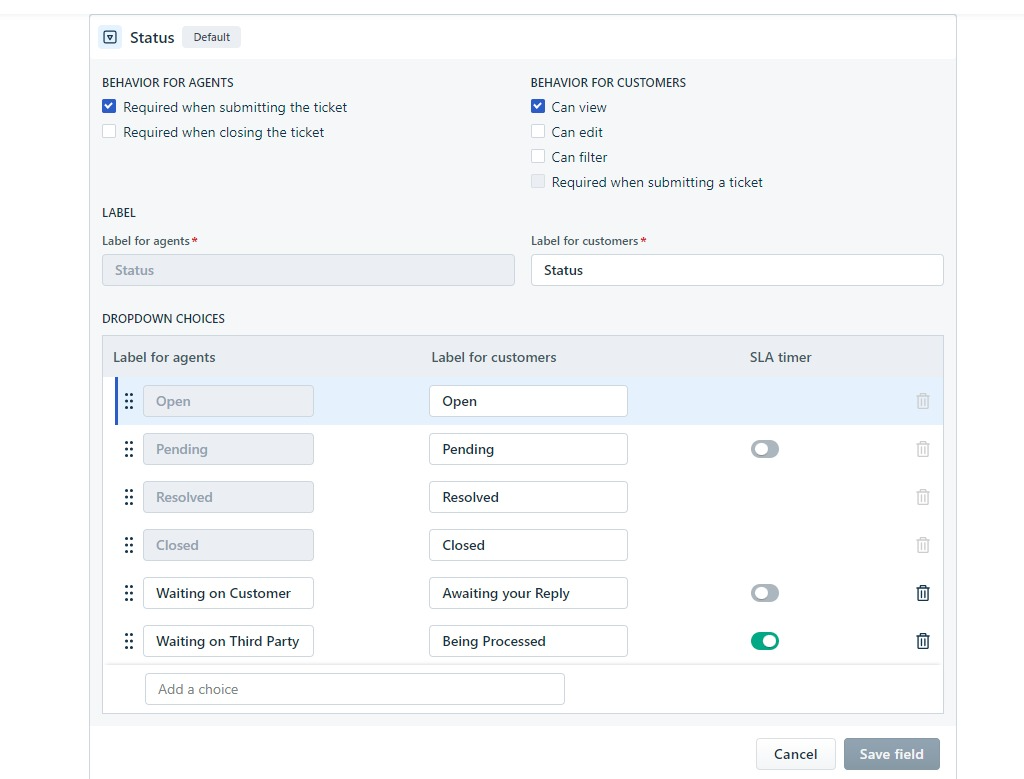Click the Status dropdown field icon
The height and width of the screenshot is (779, 1024).
[110, 37]
